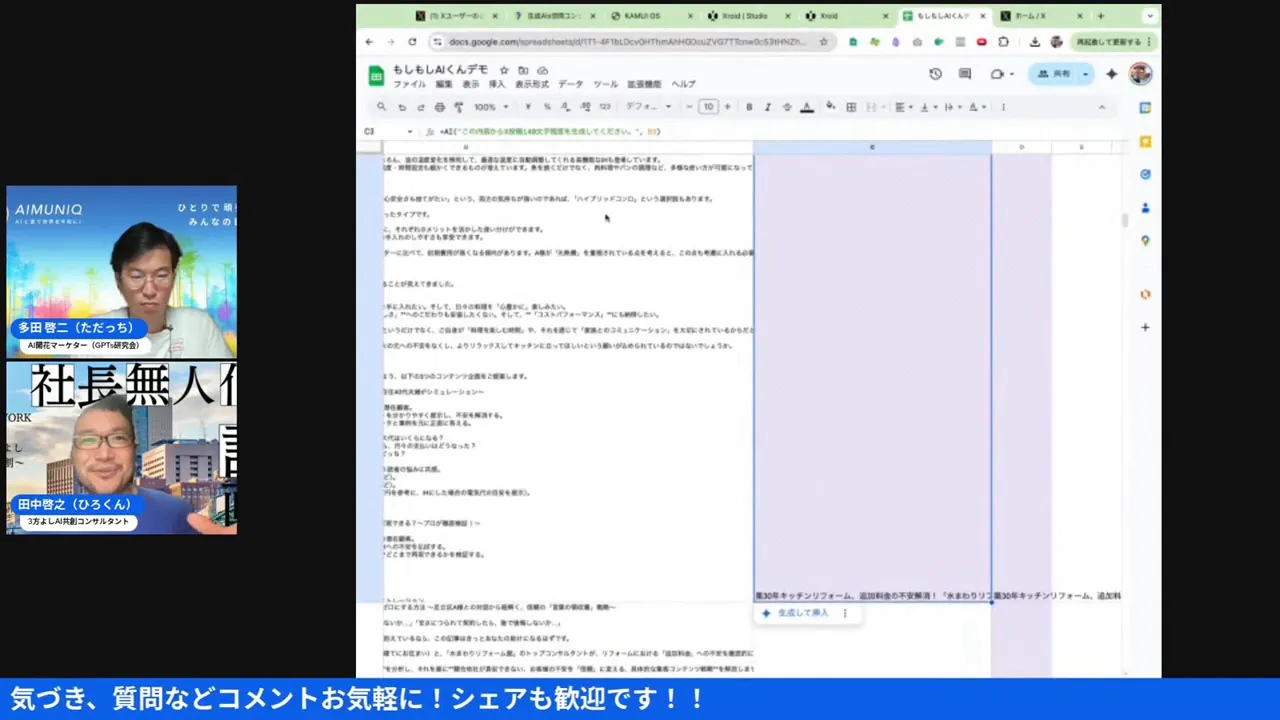Check the cloud save status icon

[543, 70]
